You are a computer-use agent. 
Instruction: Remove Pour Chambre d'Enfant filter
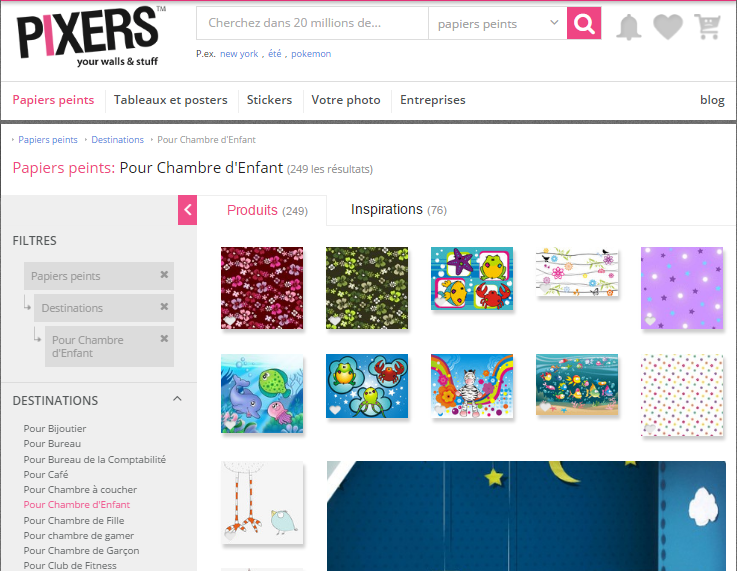(164, 338)
